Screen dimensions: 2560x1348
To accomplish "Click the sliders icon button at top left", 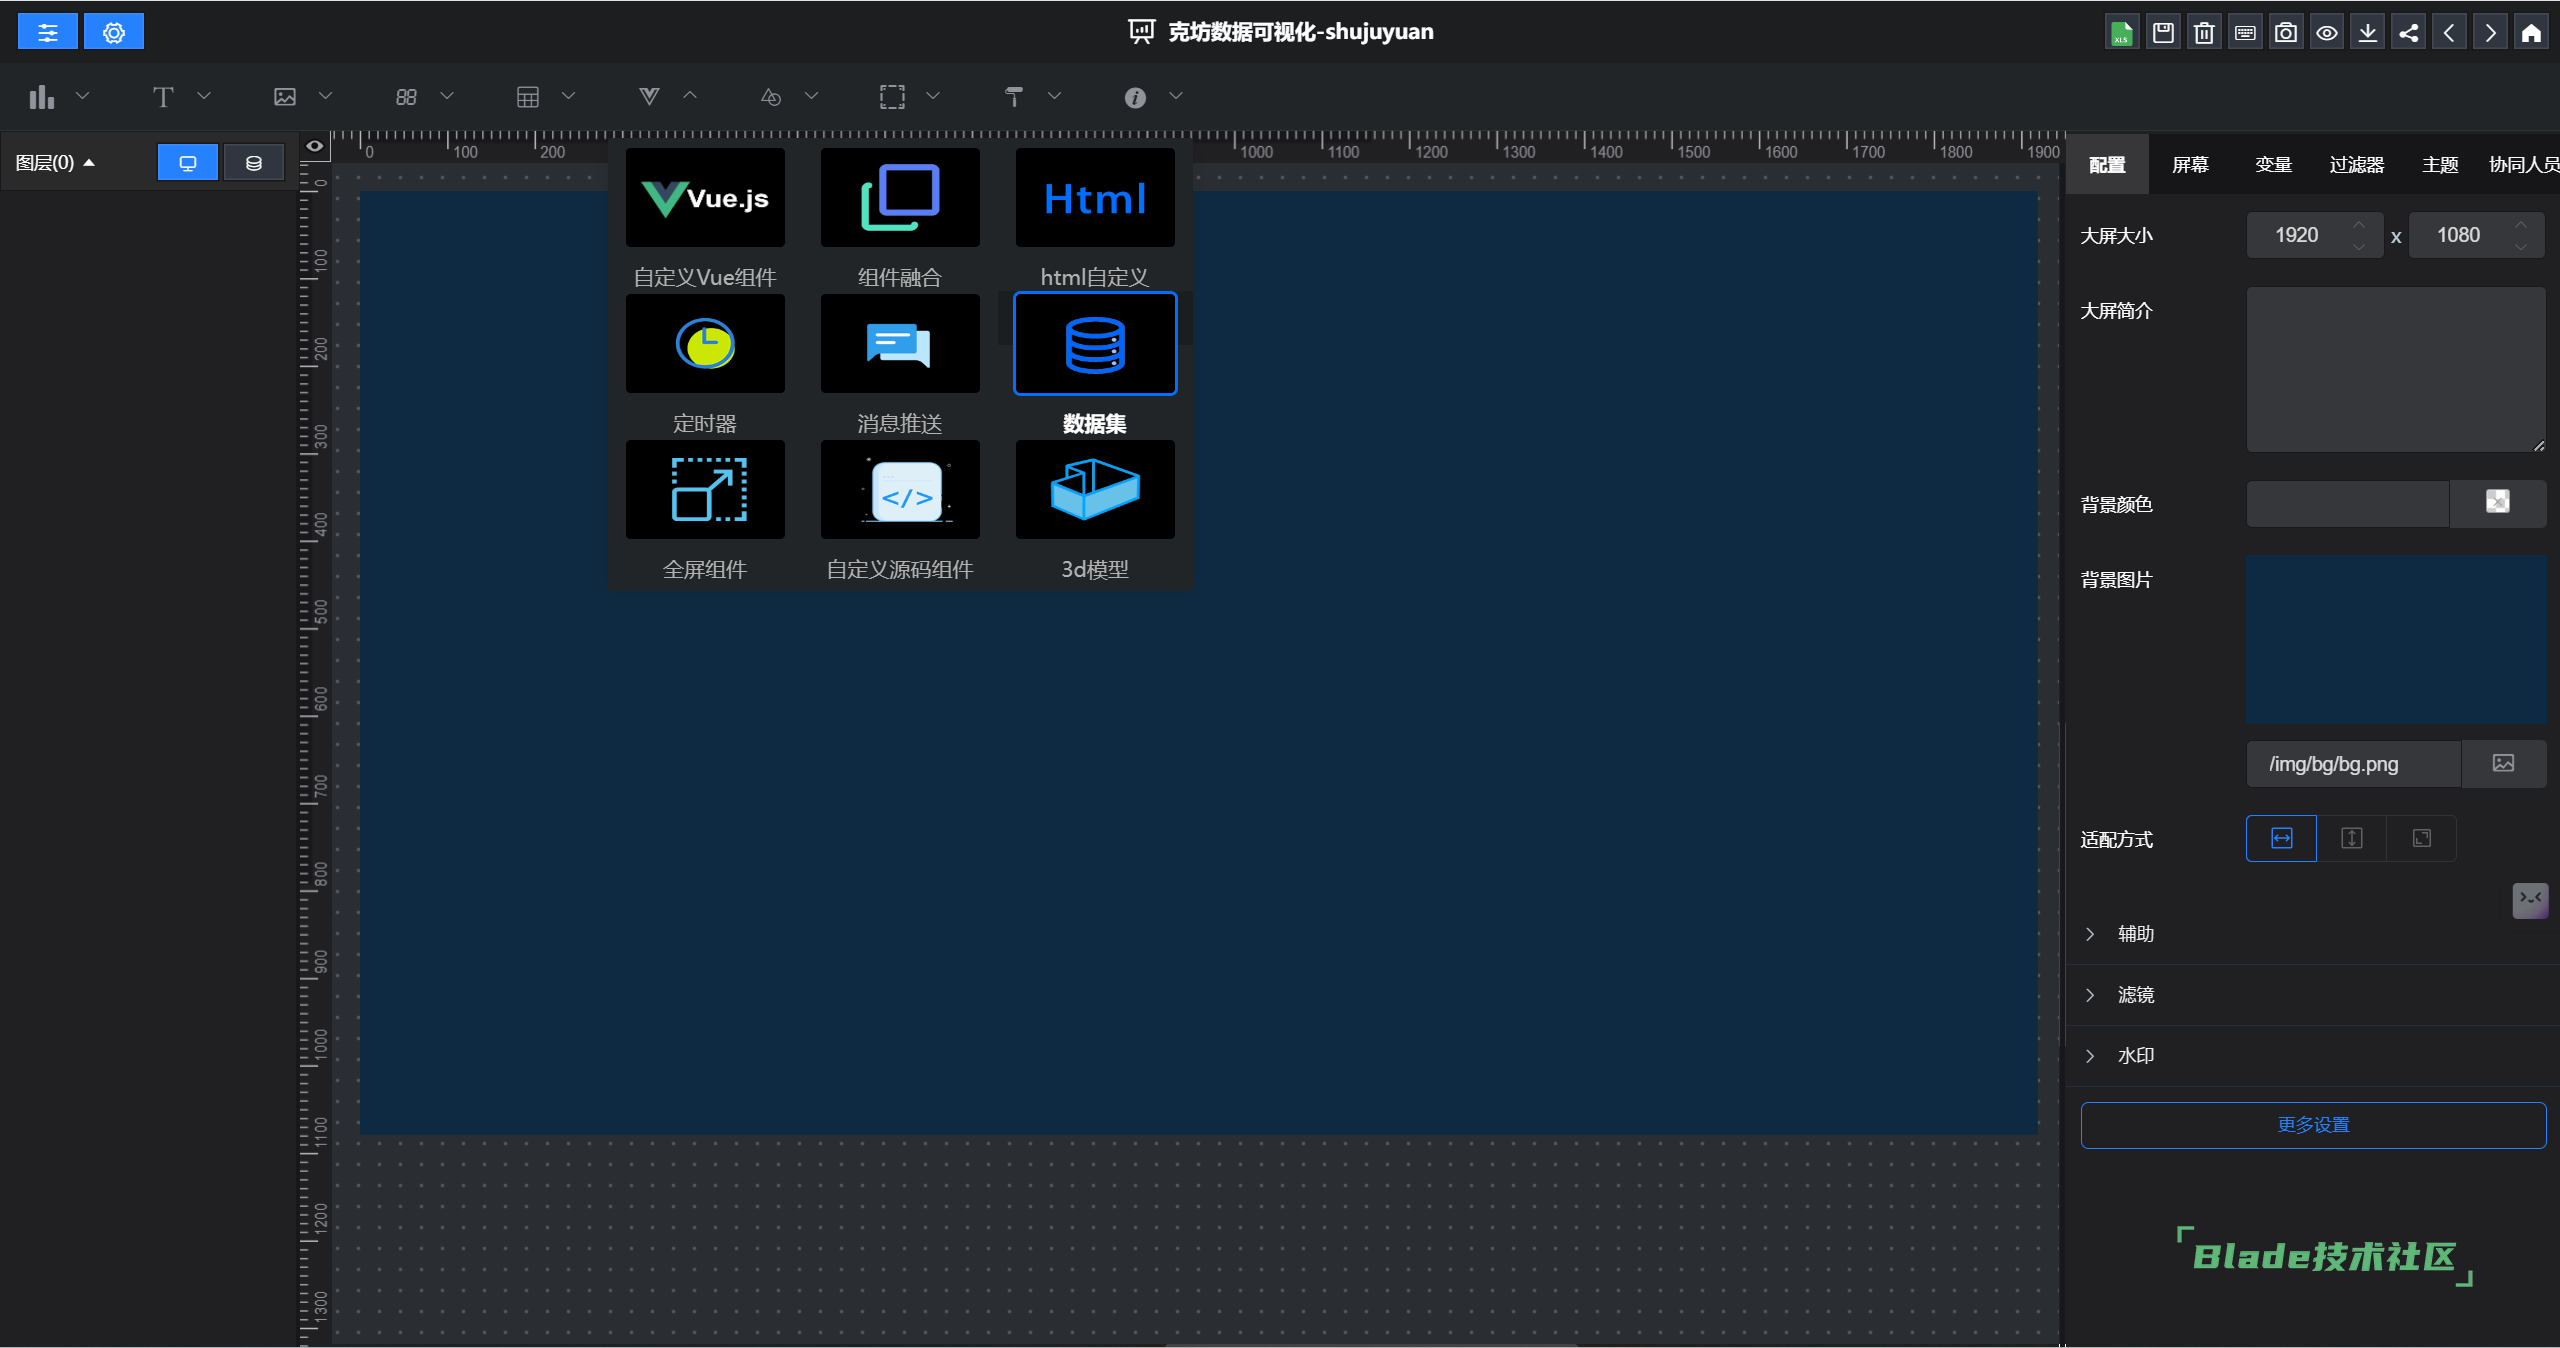I will pyautogui.click(x=48, y=32).
